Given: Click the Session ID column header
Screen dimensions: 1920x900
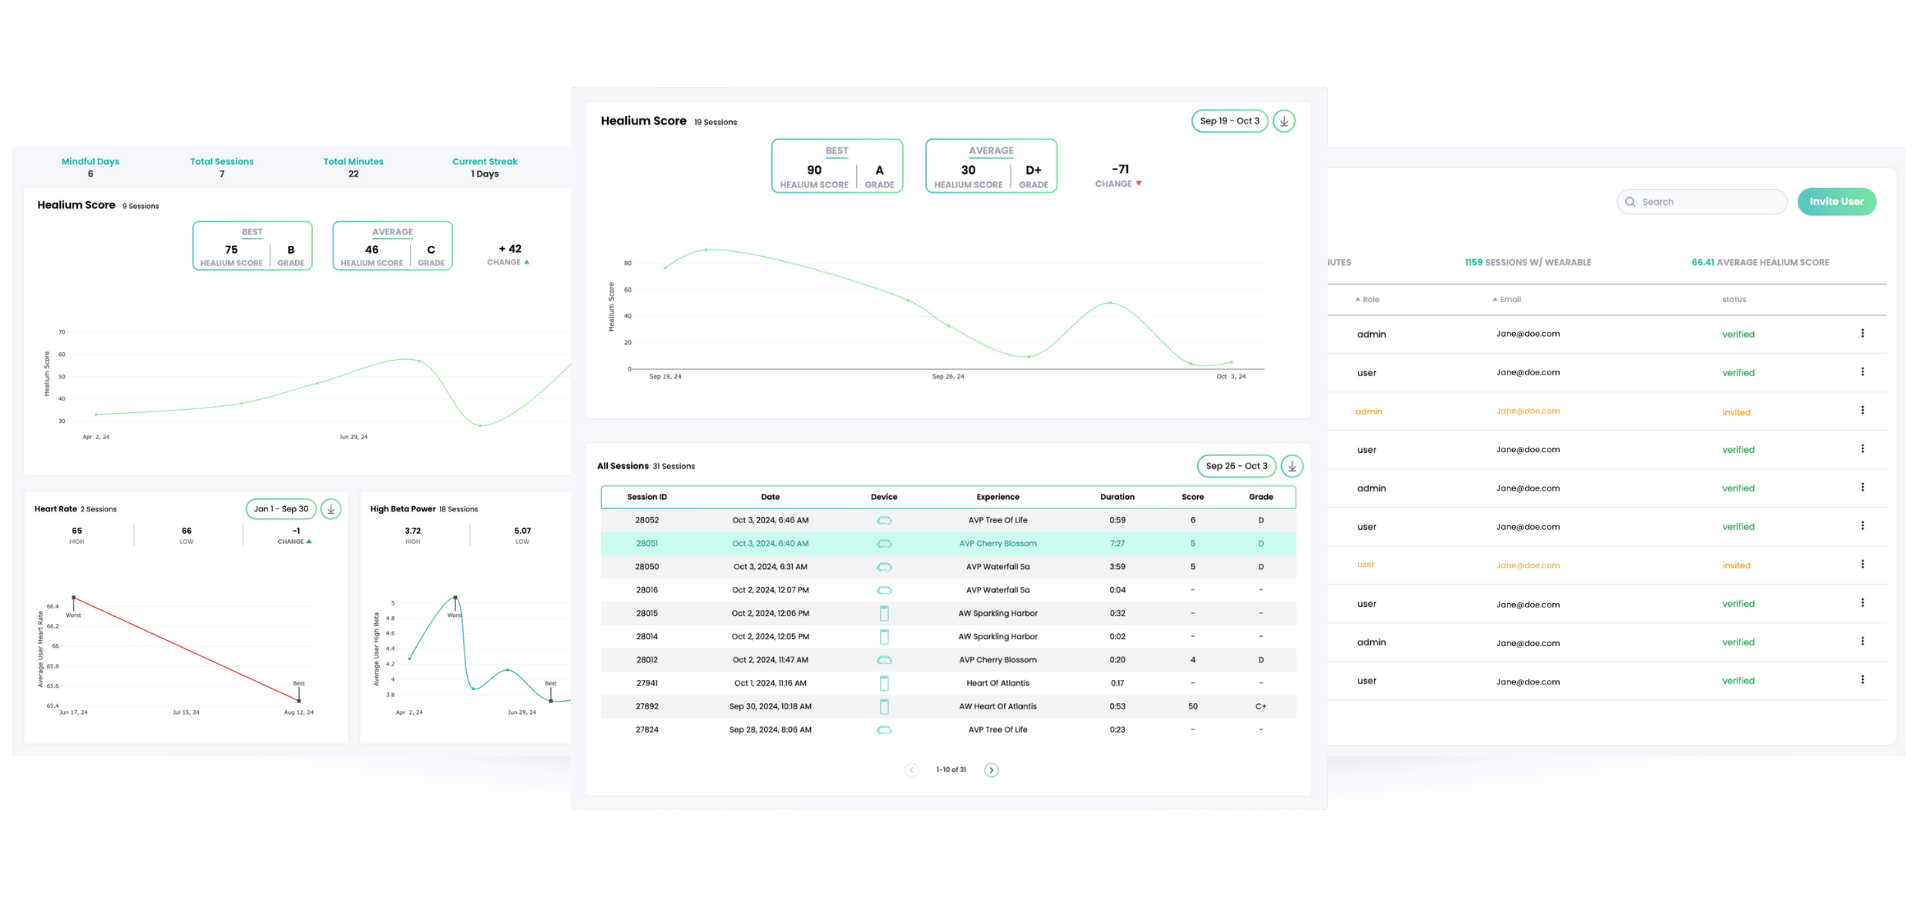Looking at the screenshot, I should (x=647, y=497).
